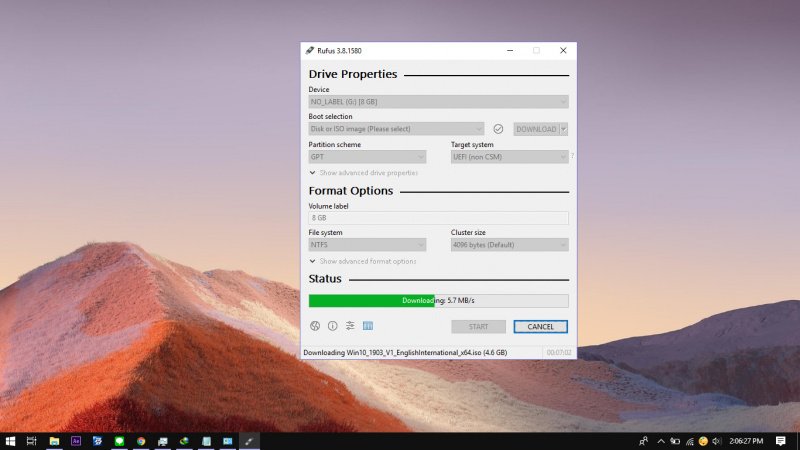Viewport: 800px width, 450px height.
Task: Click the Volume label field
Action: pyautogui.click(x=438, y=218)
